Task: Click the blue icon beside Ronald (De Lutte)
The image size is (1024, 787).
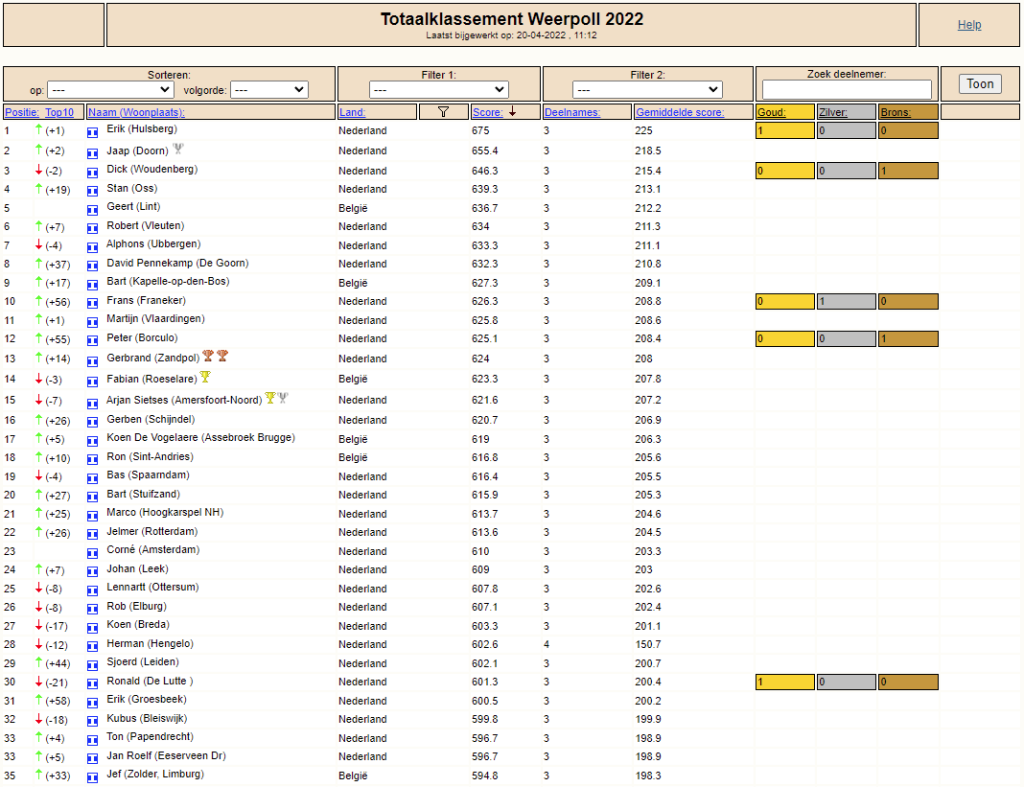Action: coord(93,684)
